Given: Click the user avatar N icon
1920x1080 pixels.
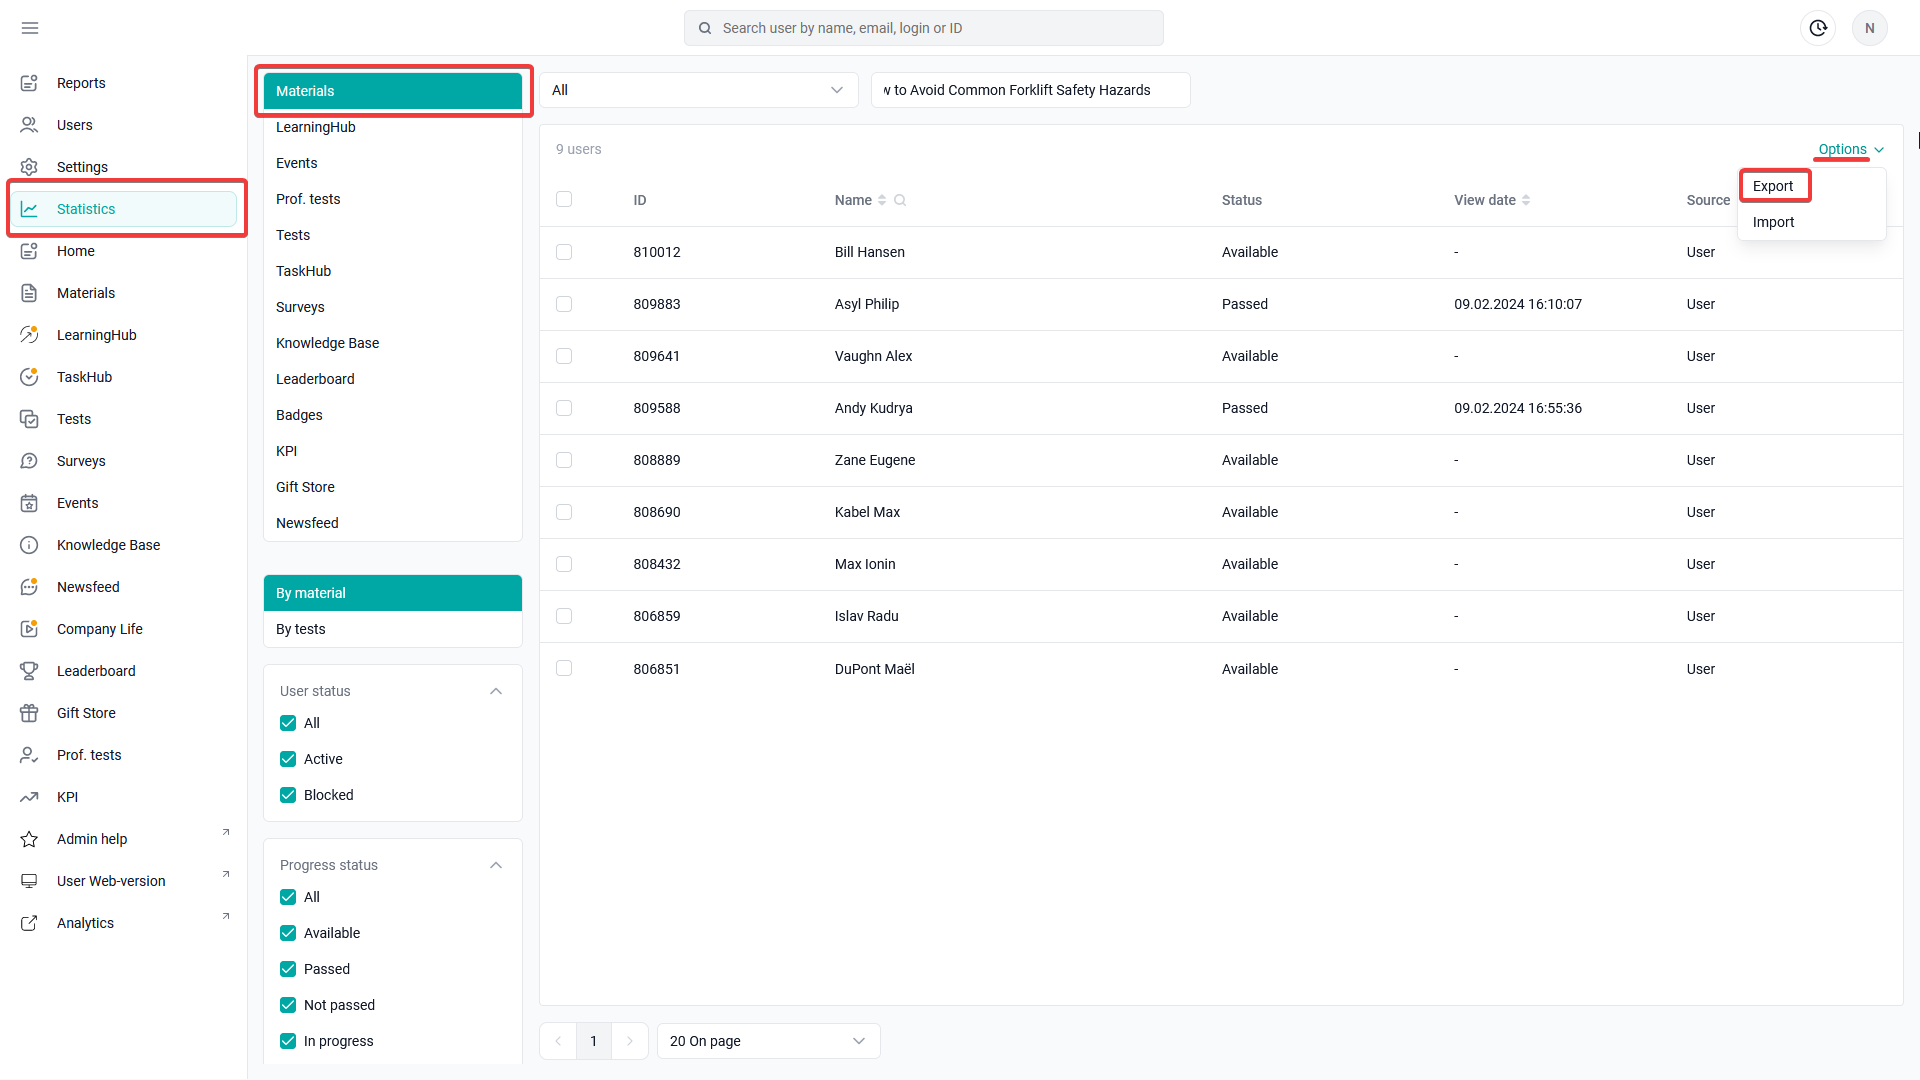Looking at the screenshot, I should [1869, 28].
